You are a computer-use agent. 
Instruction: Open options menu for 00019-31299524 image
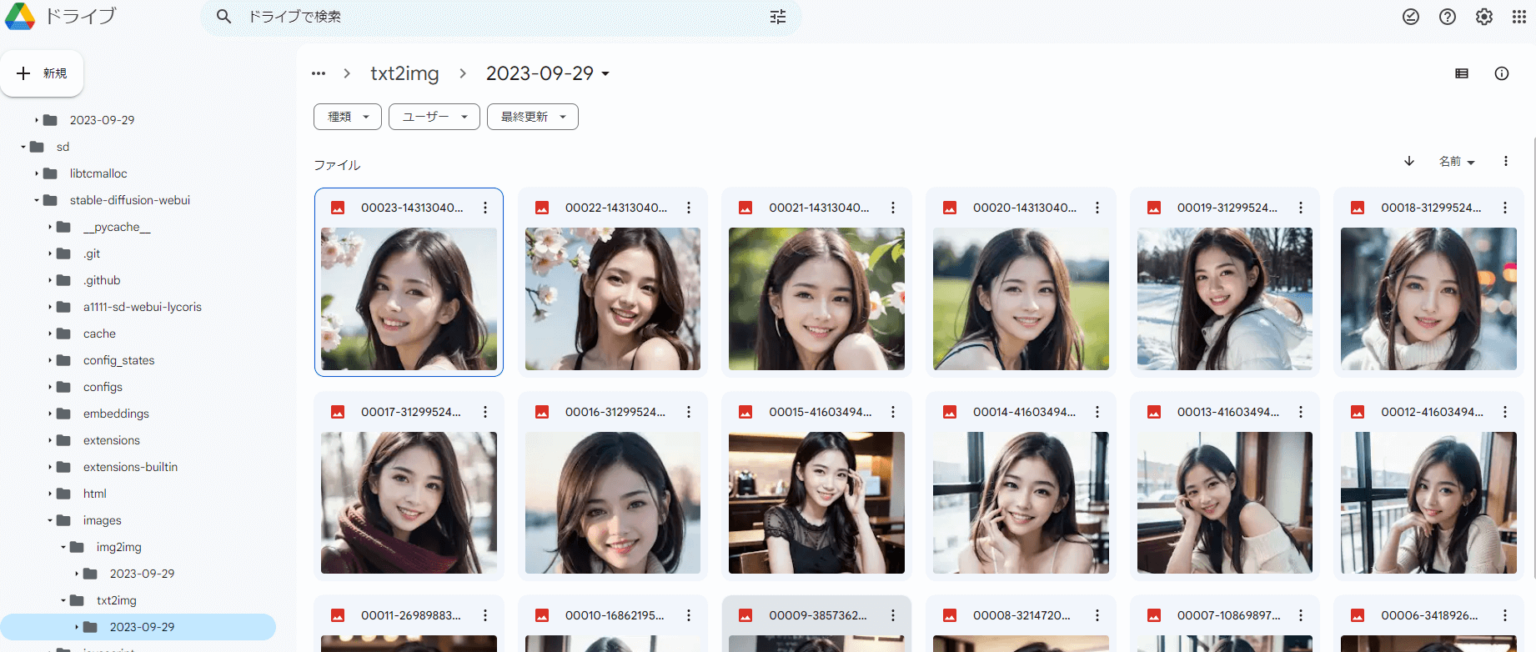click(1300, 207)
